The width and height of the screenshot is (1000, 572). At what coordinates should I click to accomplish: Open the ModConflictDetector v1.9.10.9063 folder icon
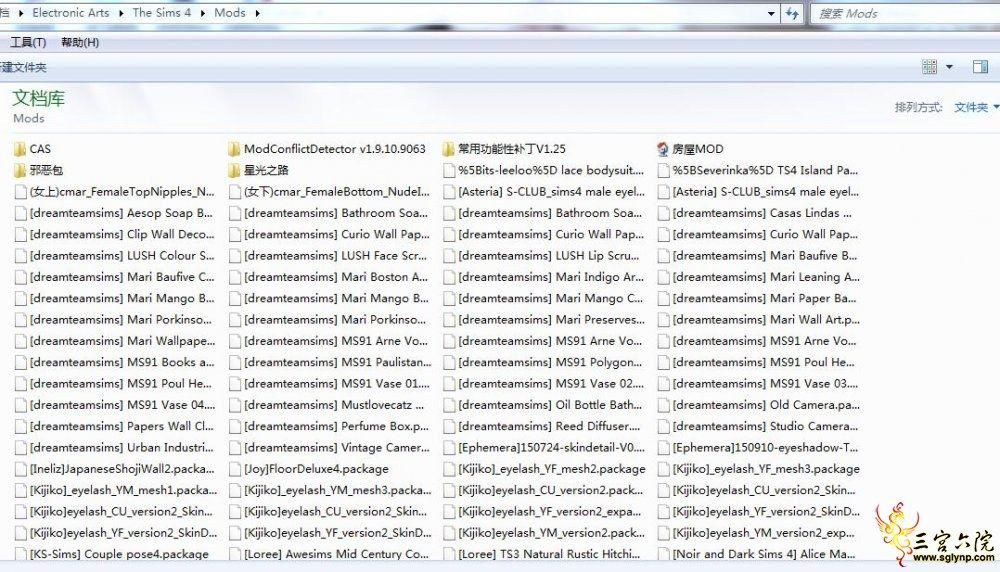coord(234,149)
